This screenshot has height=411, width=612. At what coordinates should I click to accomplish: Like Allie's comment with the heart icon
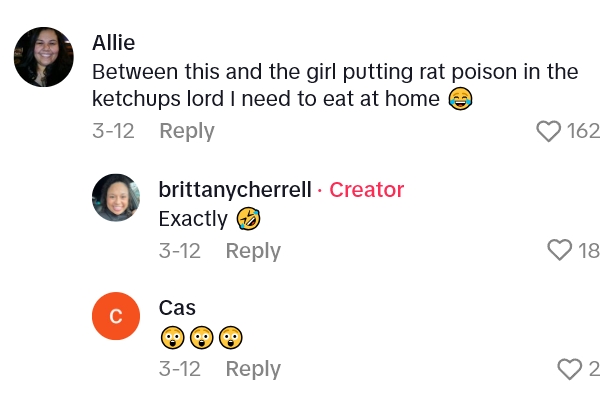pos(548,131)
